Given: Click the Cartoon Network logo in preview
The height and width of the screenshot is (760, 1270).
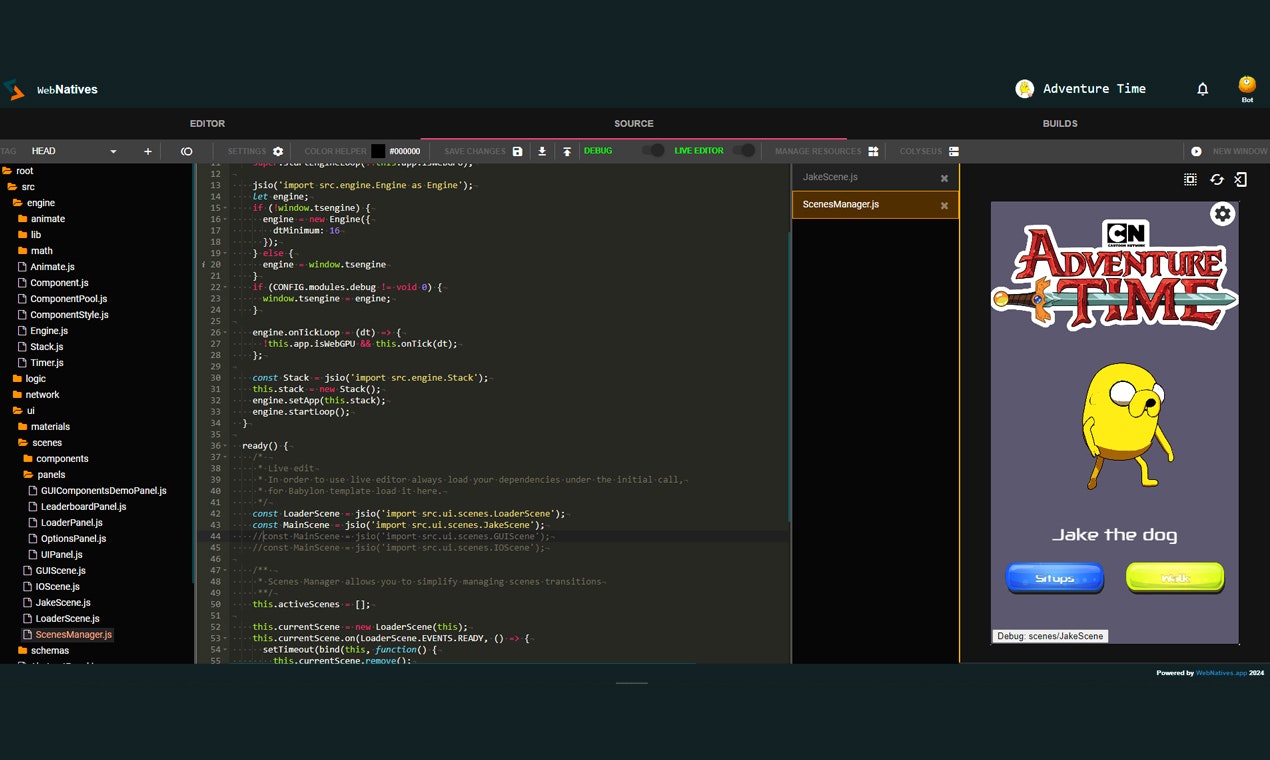Looking at the screenshot, I should tap(1125, 234).
